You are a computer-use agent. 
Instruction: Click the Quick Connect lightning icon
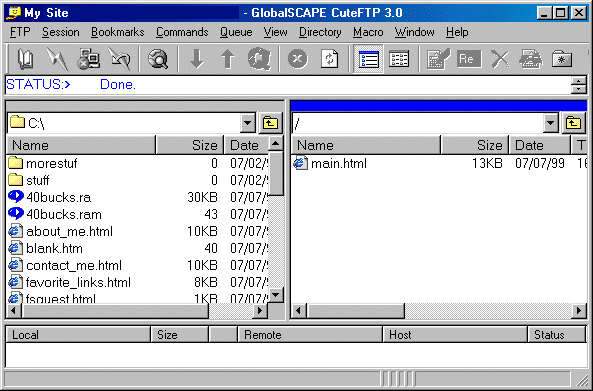click(56, 59)
